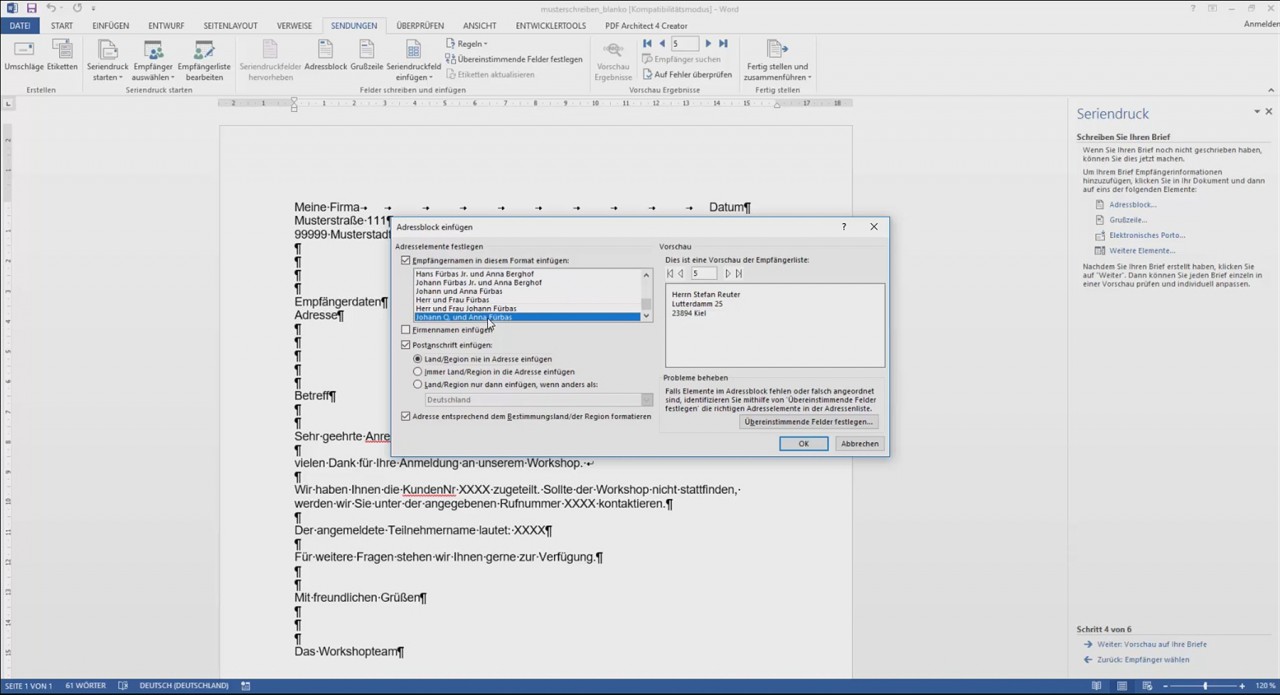Screen dimensions: 1280x695
Task: Toggle Vorschau Ergebnisse in the ribbon
Action: point(613,57)
